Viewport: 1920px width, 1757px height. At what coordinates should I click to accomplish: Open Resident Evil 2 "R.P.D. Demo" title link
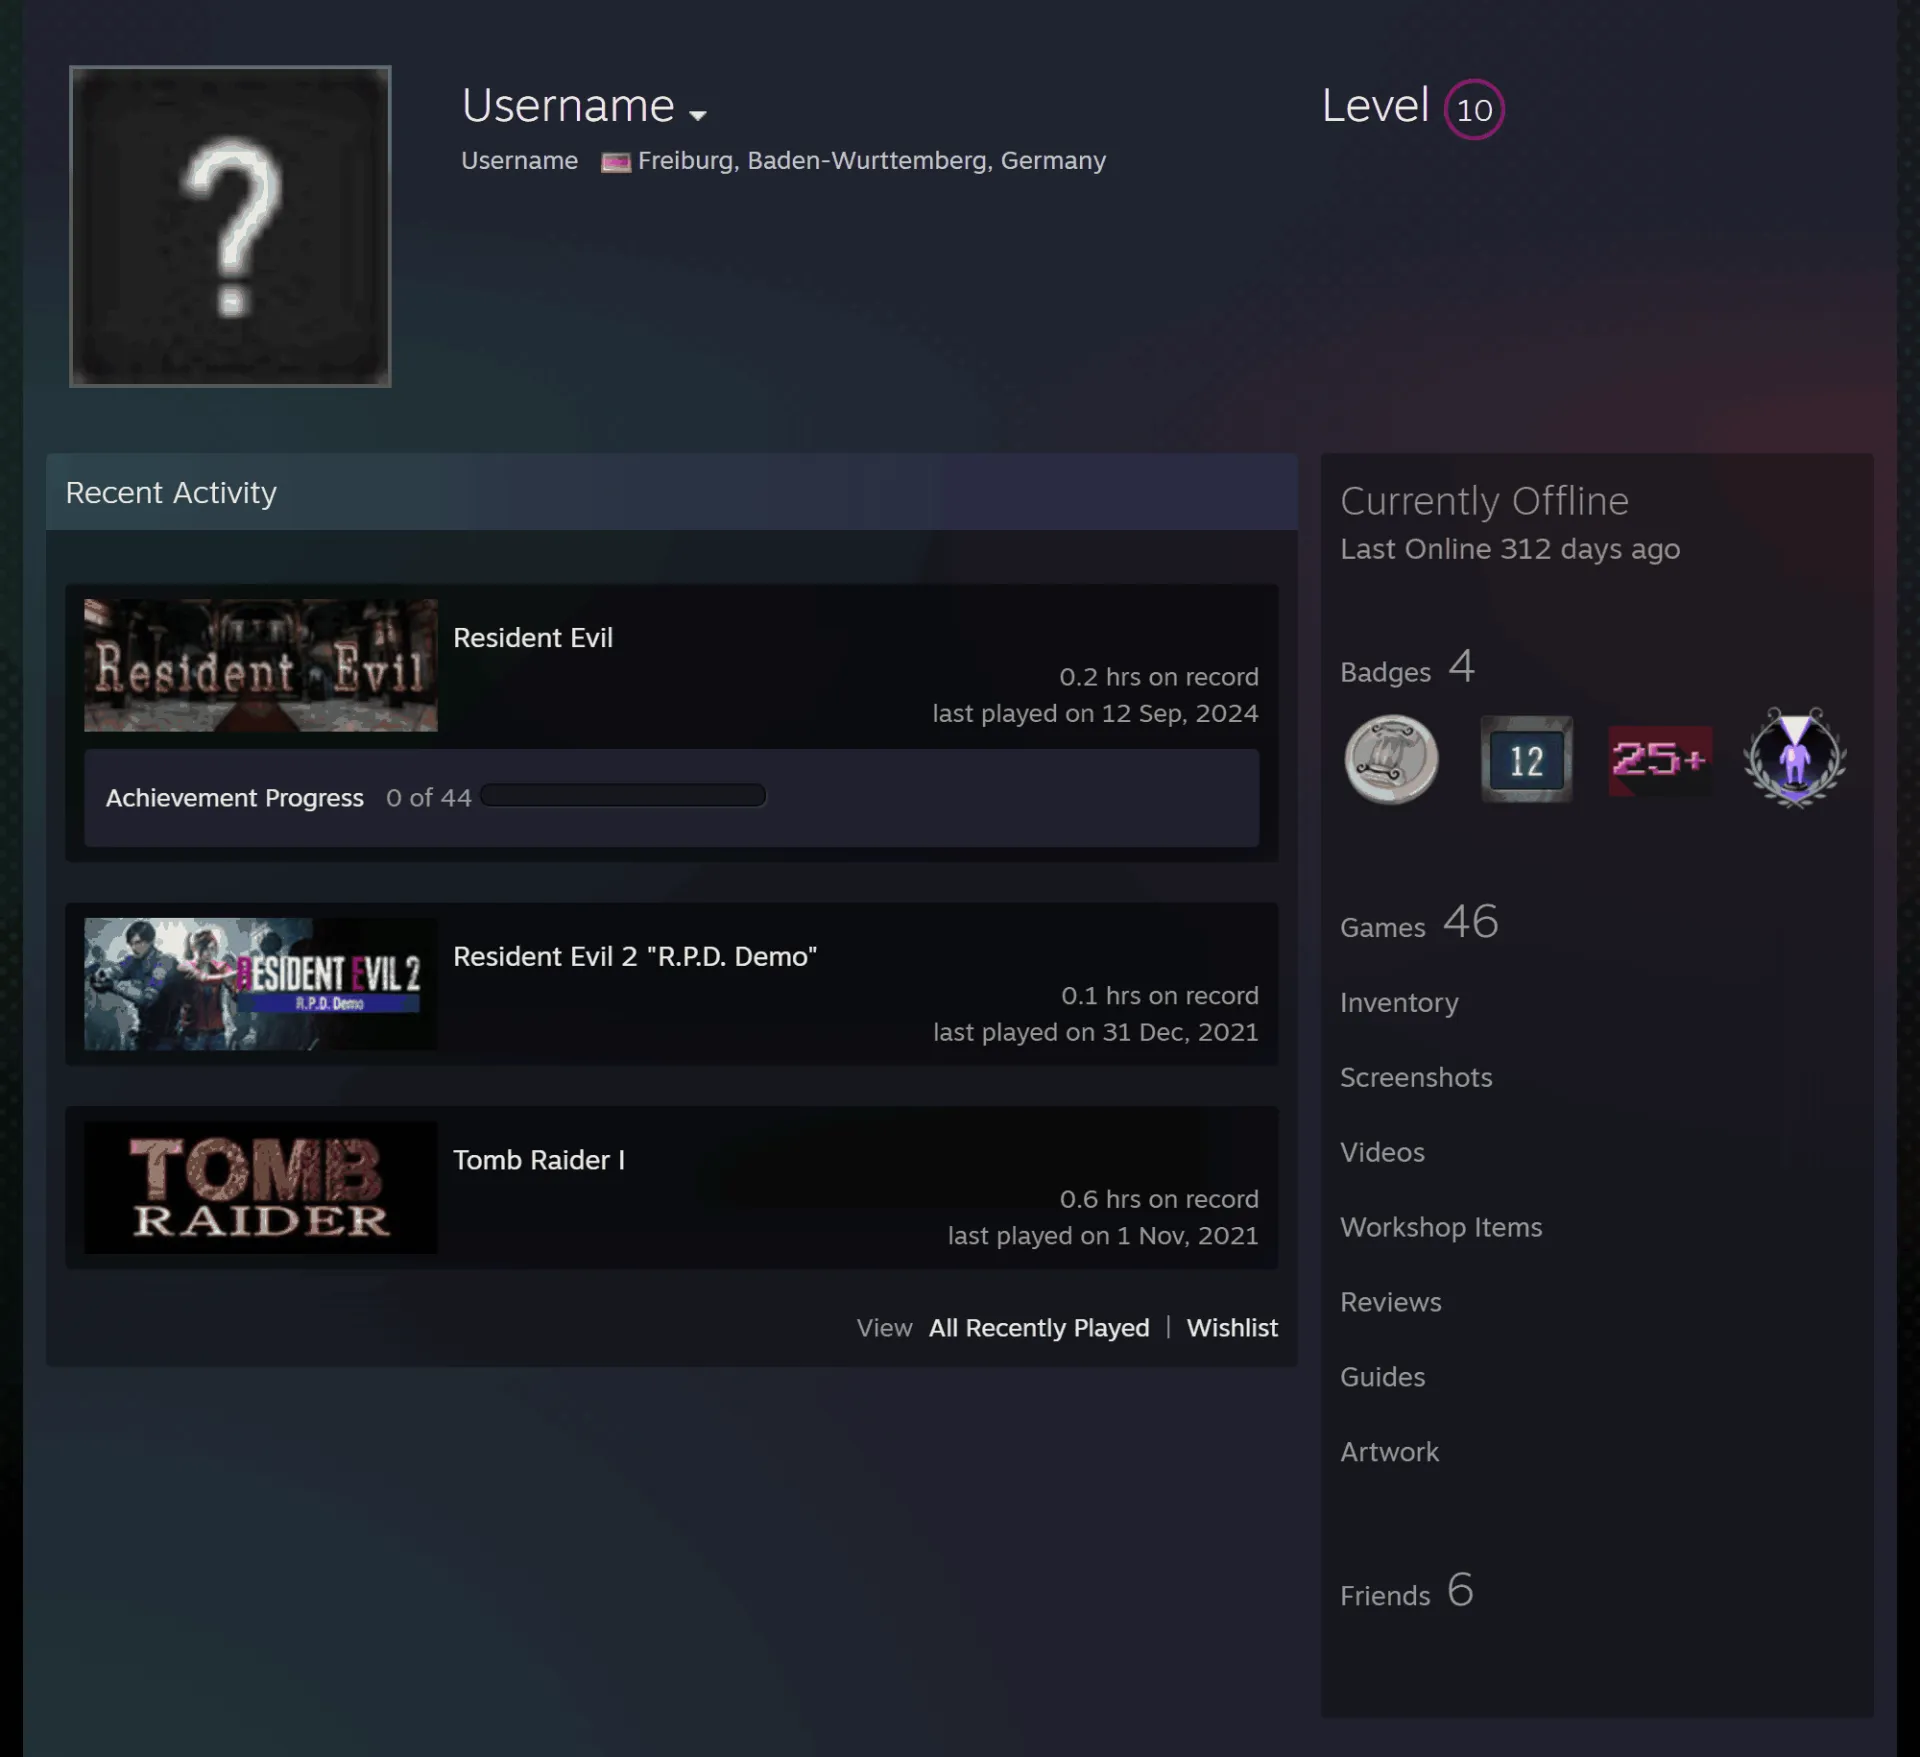pos(635,956)
